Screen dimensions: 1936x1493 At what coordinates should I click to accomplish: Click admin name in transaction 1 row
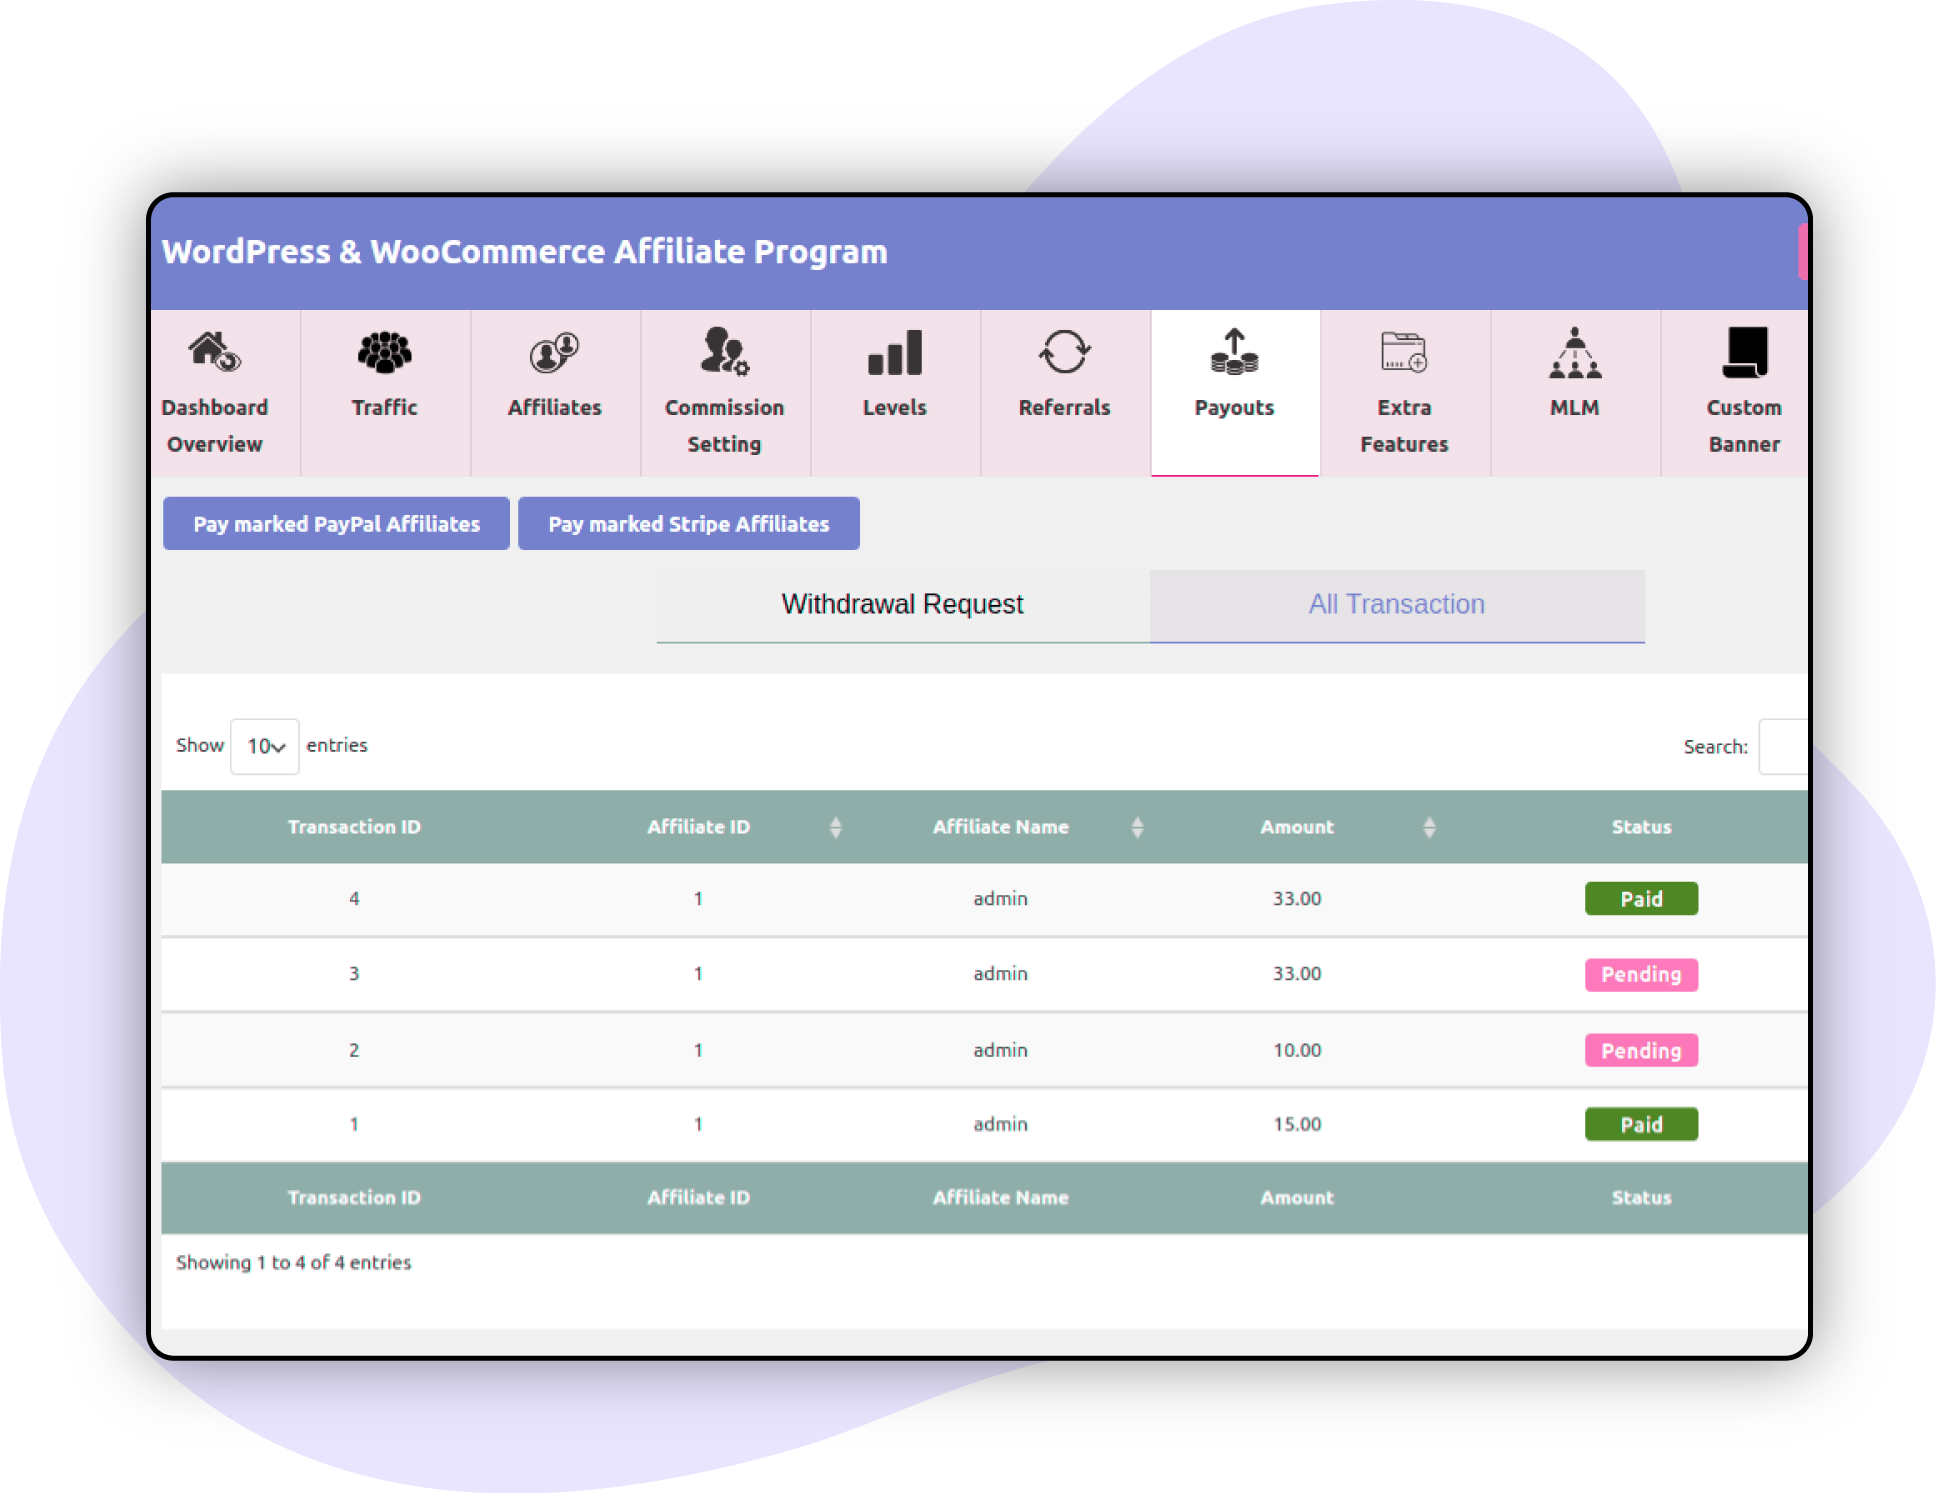pyautogui.click(x=1000, y=1124)
